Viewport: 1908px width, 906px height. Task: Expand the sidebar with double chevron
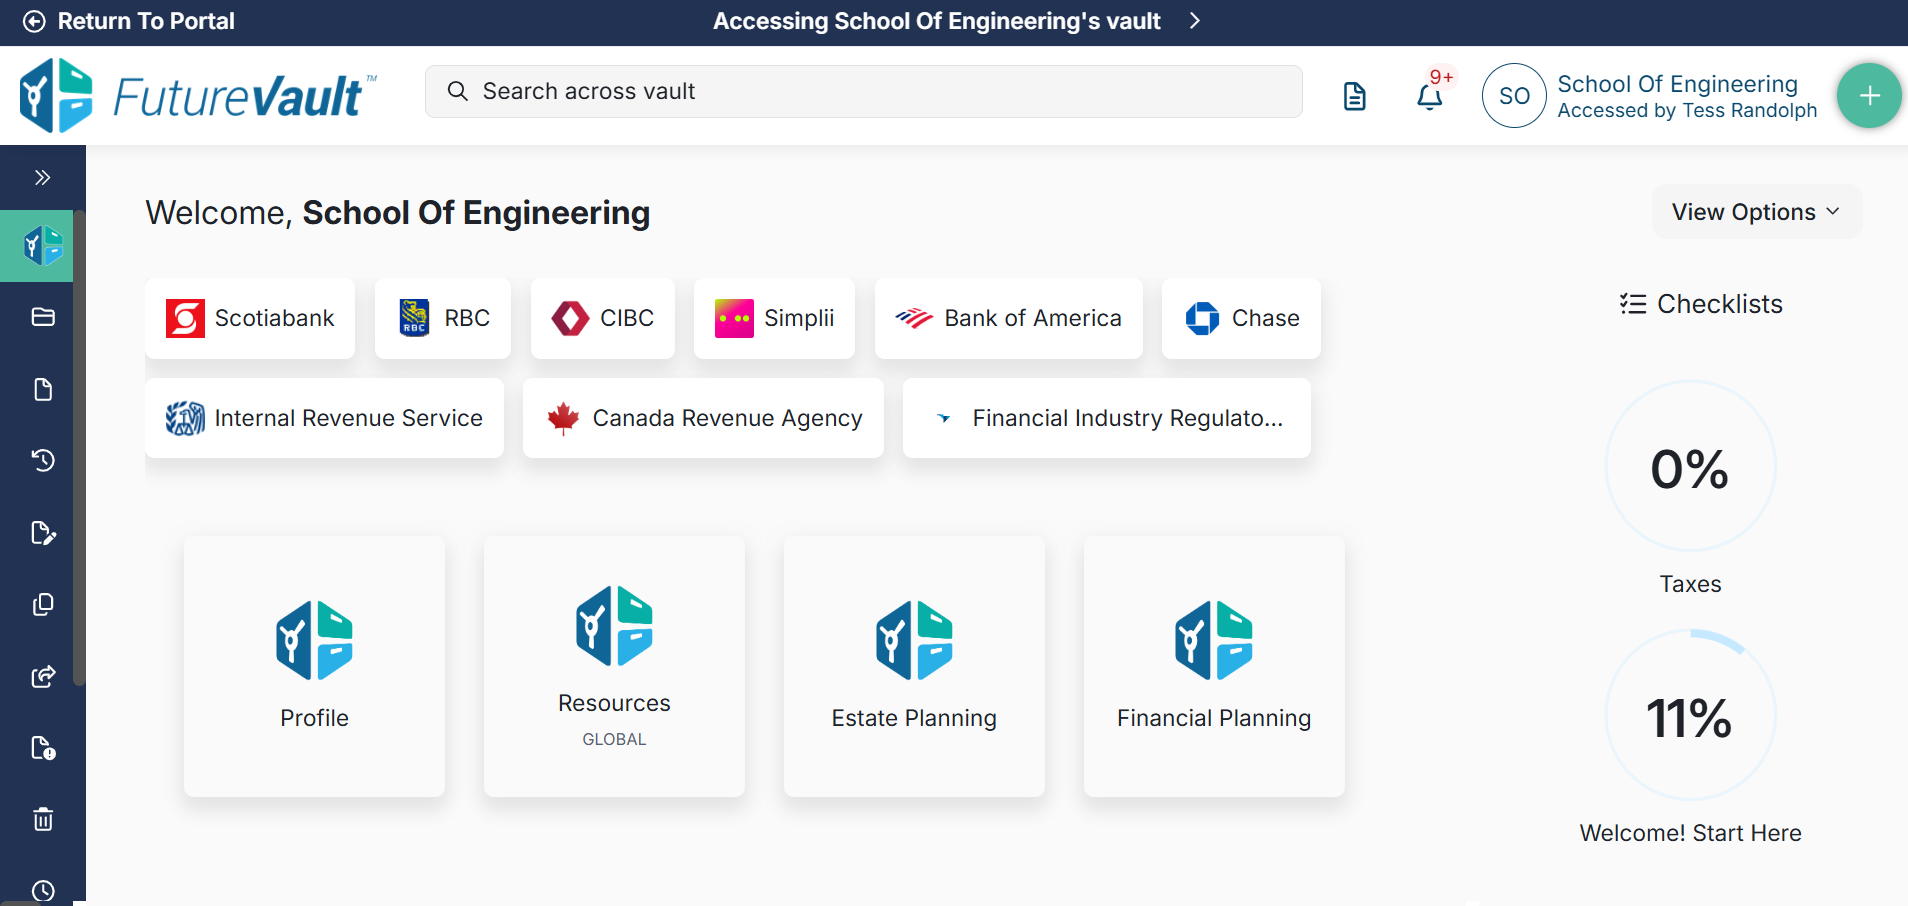coord(42,177)
